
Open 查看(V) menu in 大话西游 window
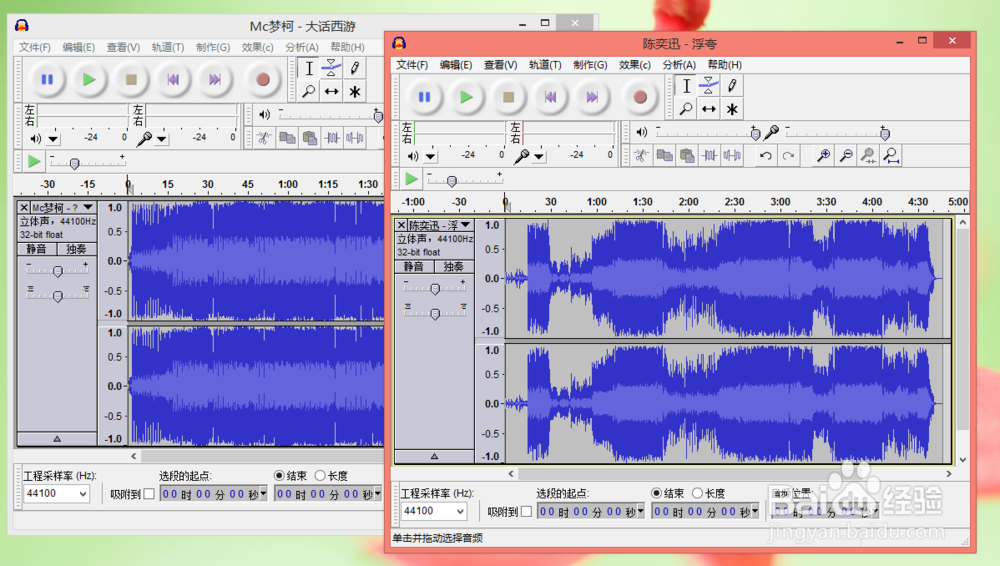click(x=123, y=47)
